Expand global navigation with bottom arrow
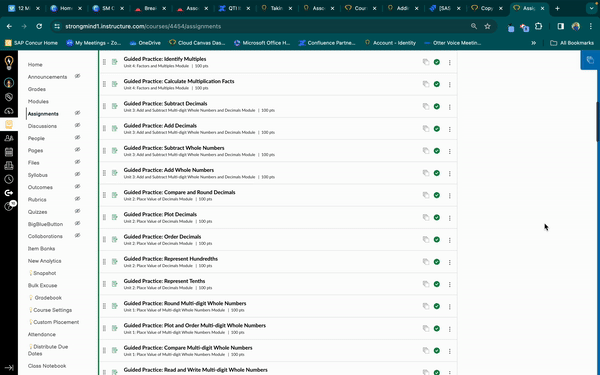 coord(9,368)
